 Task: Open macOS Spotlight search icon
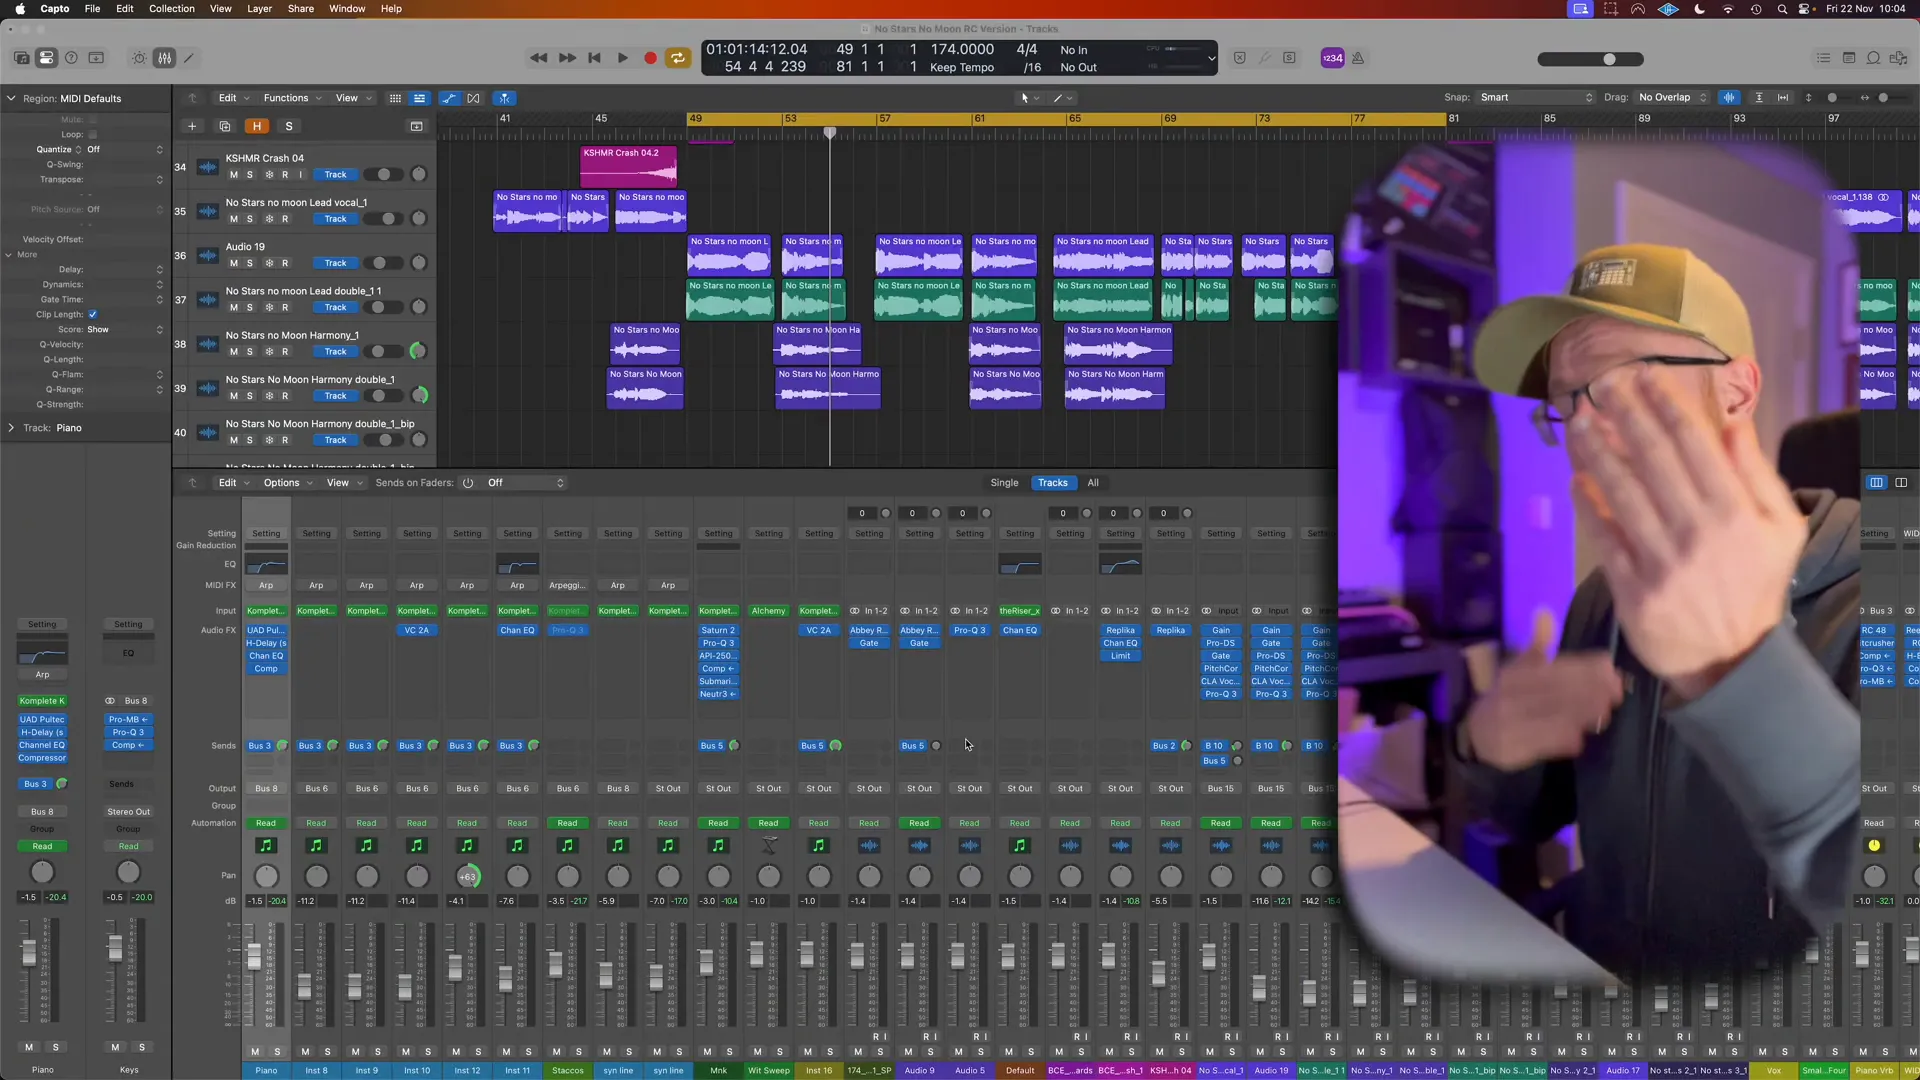point(1781,9)
